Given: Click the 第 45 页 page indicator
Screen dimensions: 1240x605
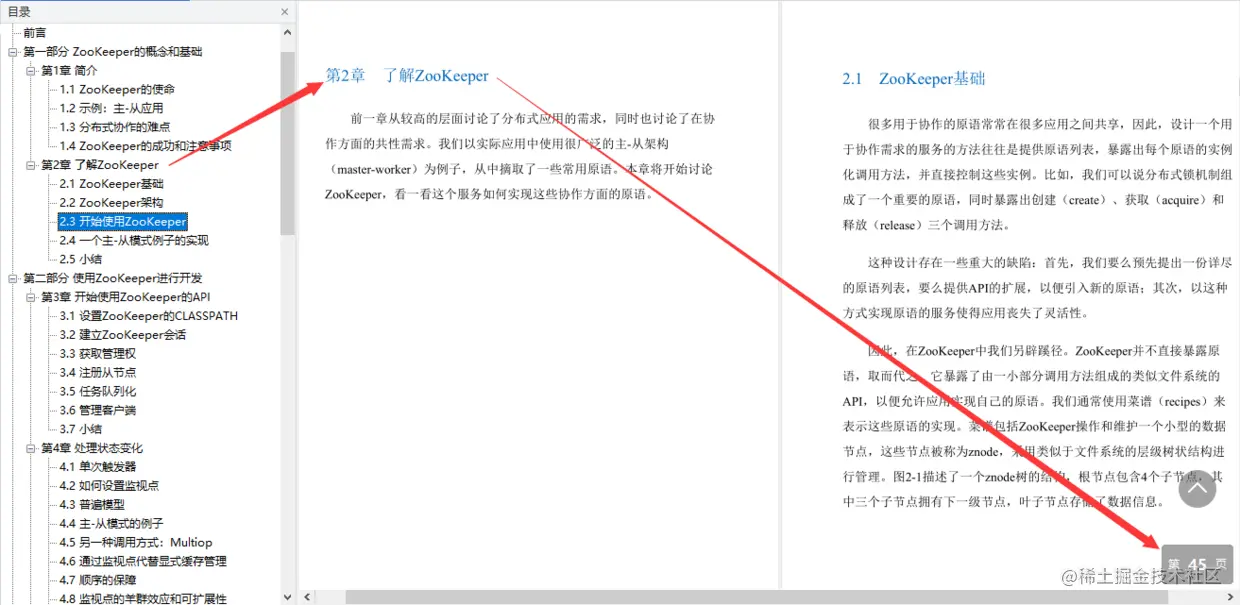Looking at the screenshot, I should tap(1197, 564).
